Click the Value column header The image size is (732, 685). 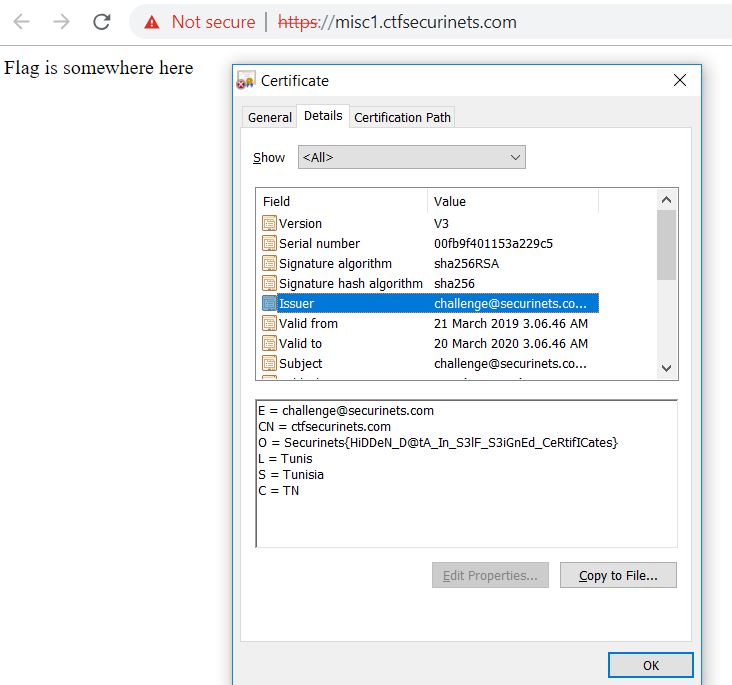point(513,201)
